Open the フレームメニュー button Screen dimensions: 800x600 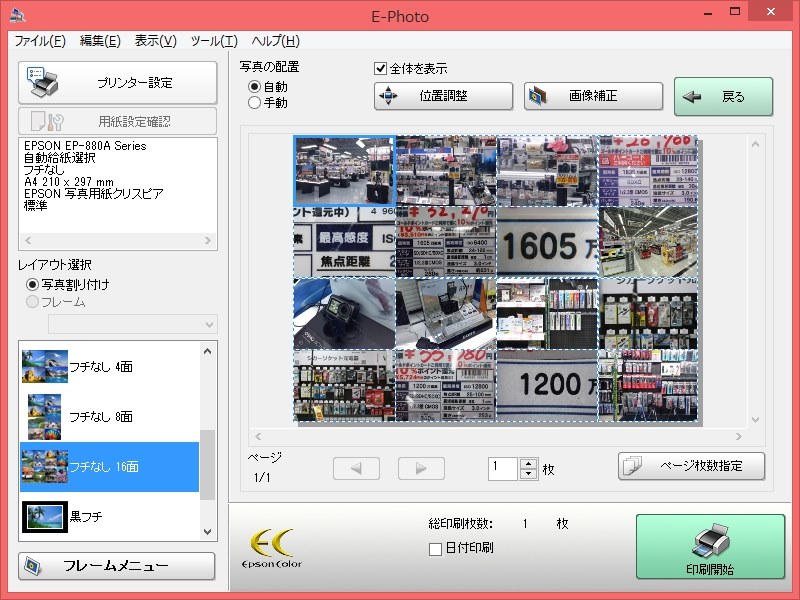[x=116, y=566]
